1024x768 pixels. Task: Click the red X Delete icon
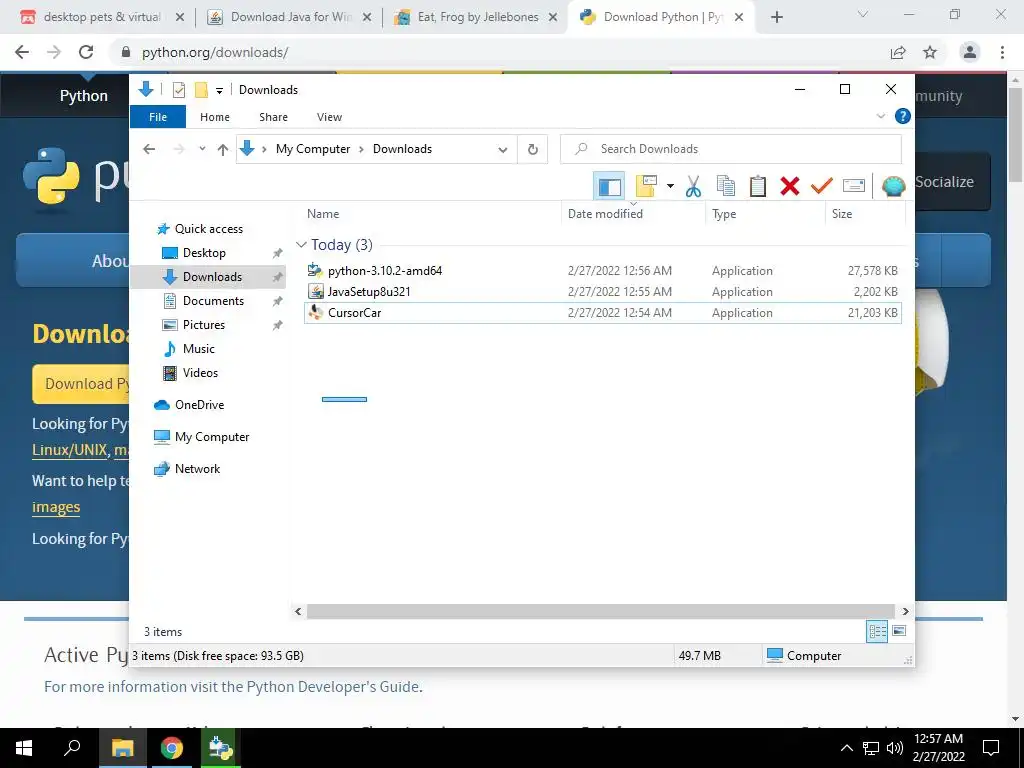[790, 186]
